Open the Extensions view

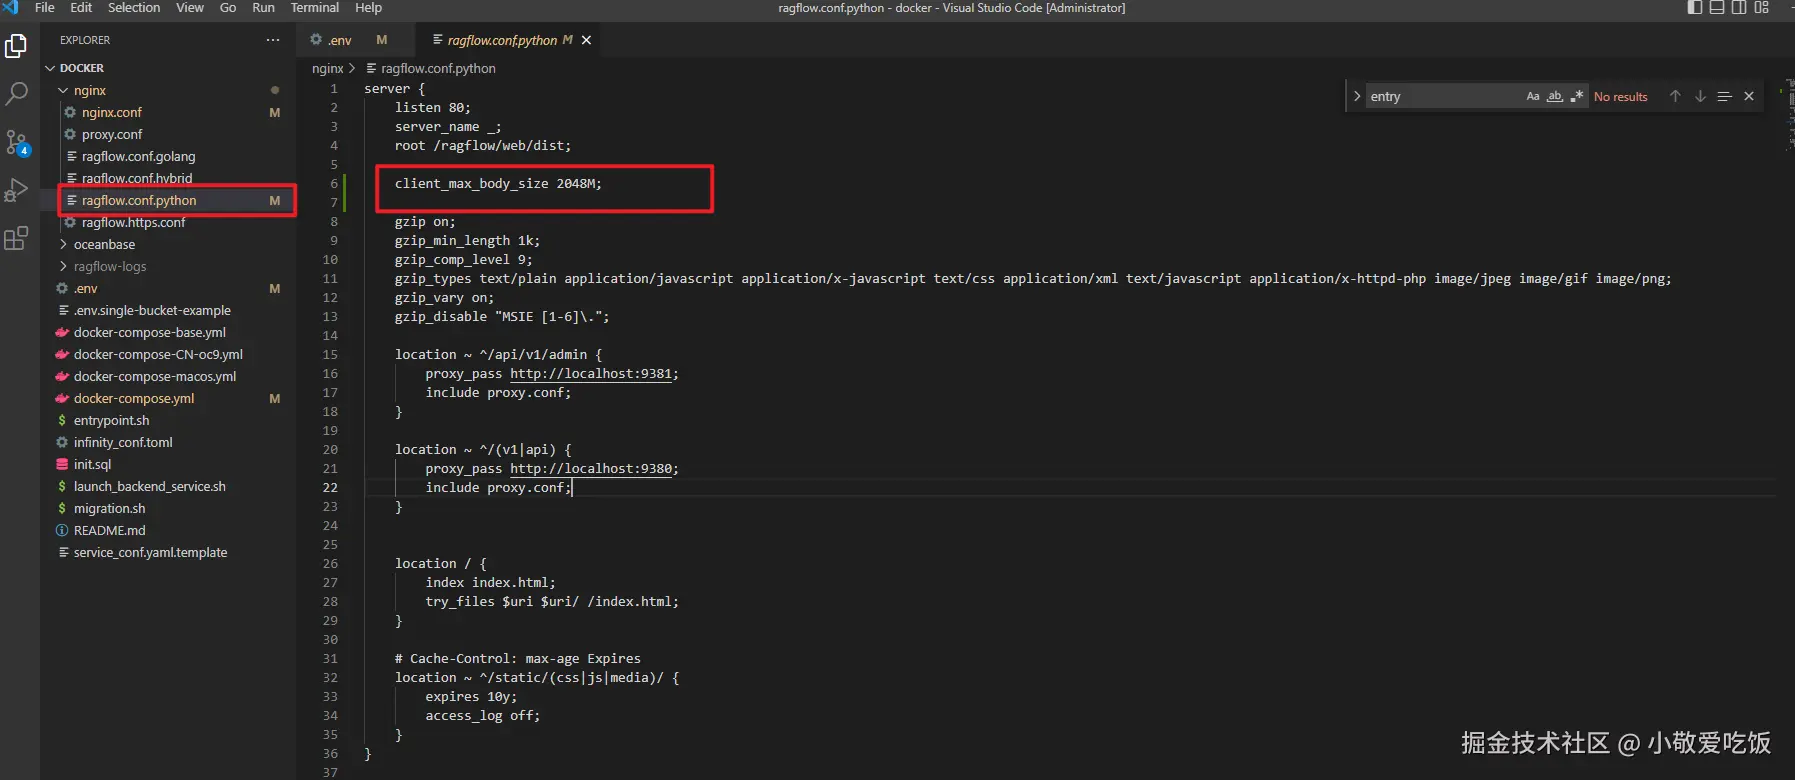point(17,238)
